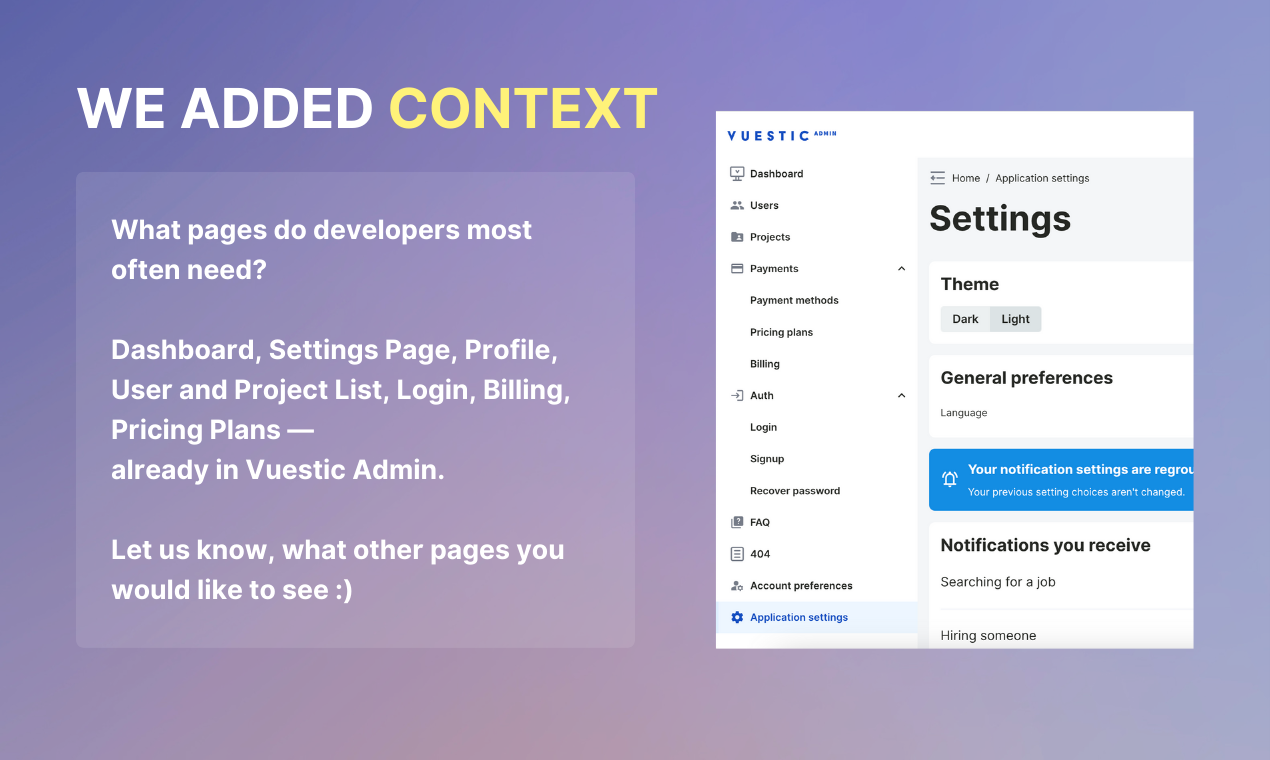1270x760 pixels.
Task: Switch theme to Dark
Action: [x=965, y=319]
